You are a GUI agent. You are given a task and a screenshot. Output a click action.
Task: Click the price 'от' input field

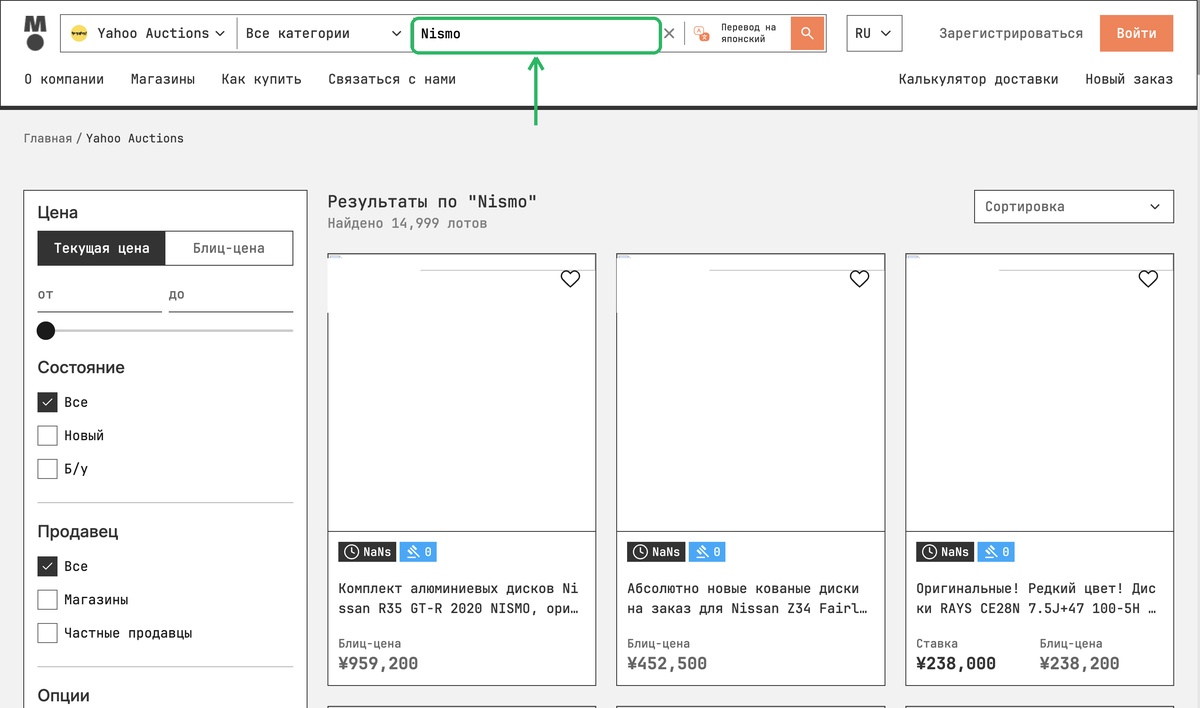[x=100, y=296]
